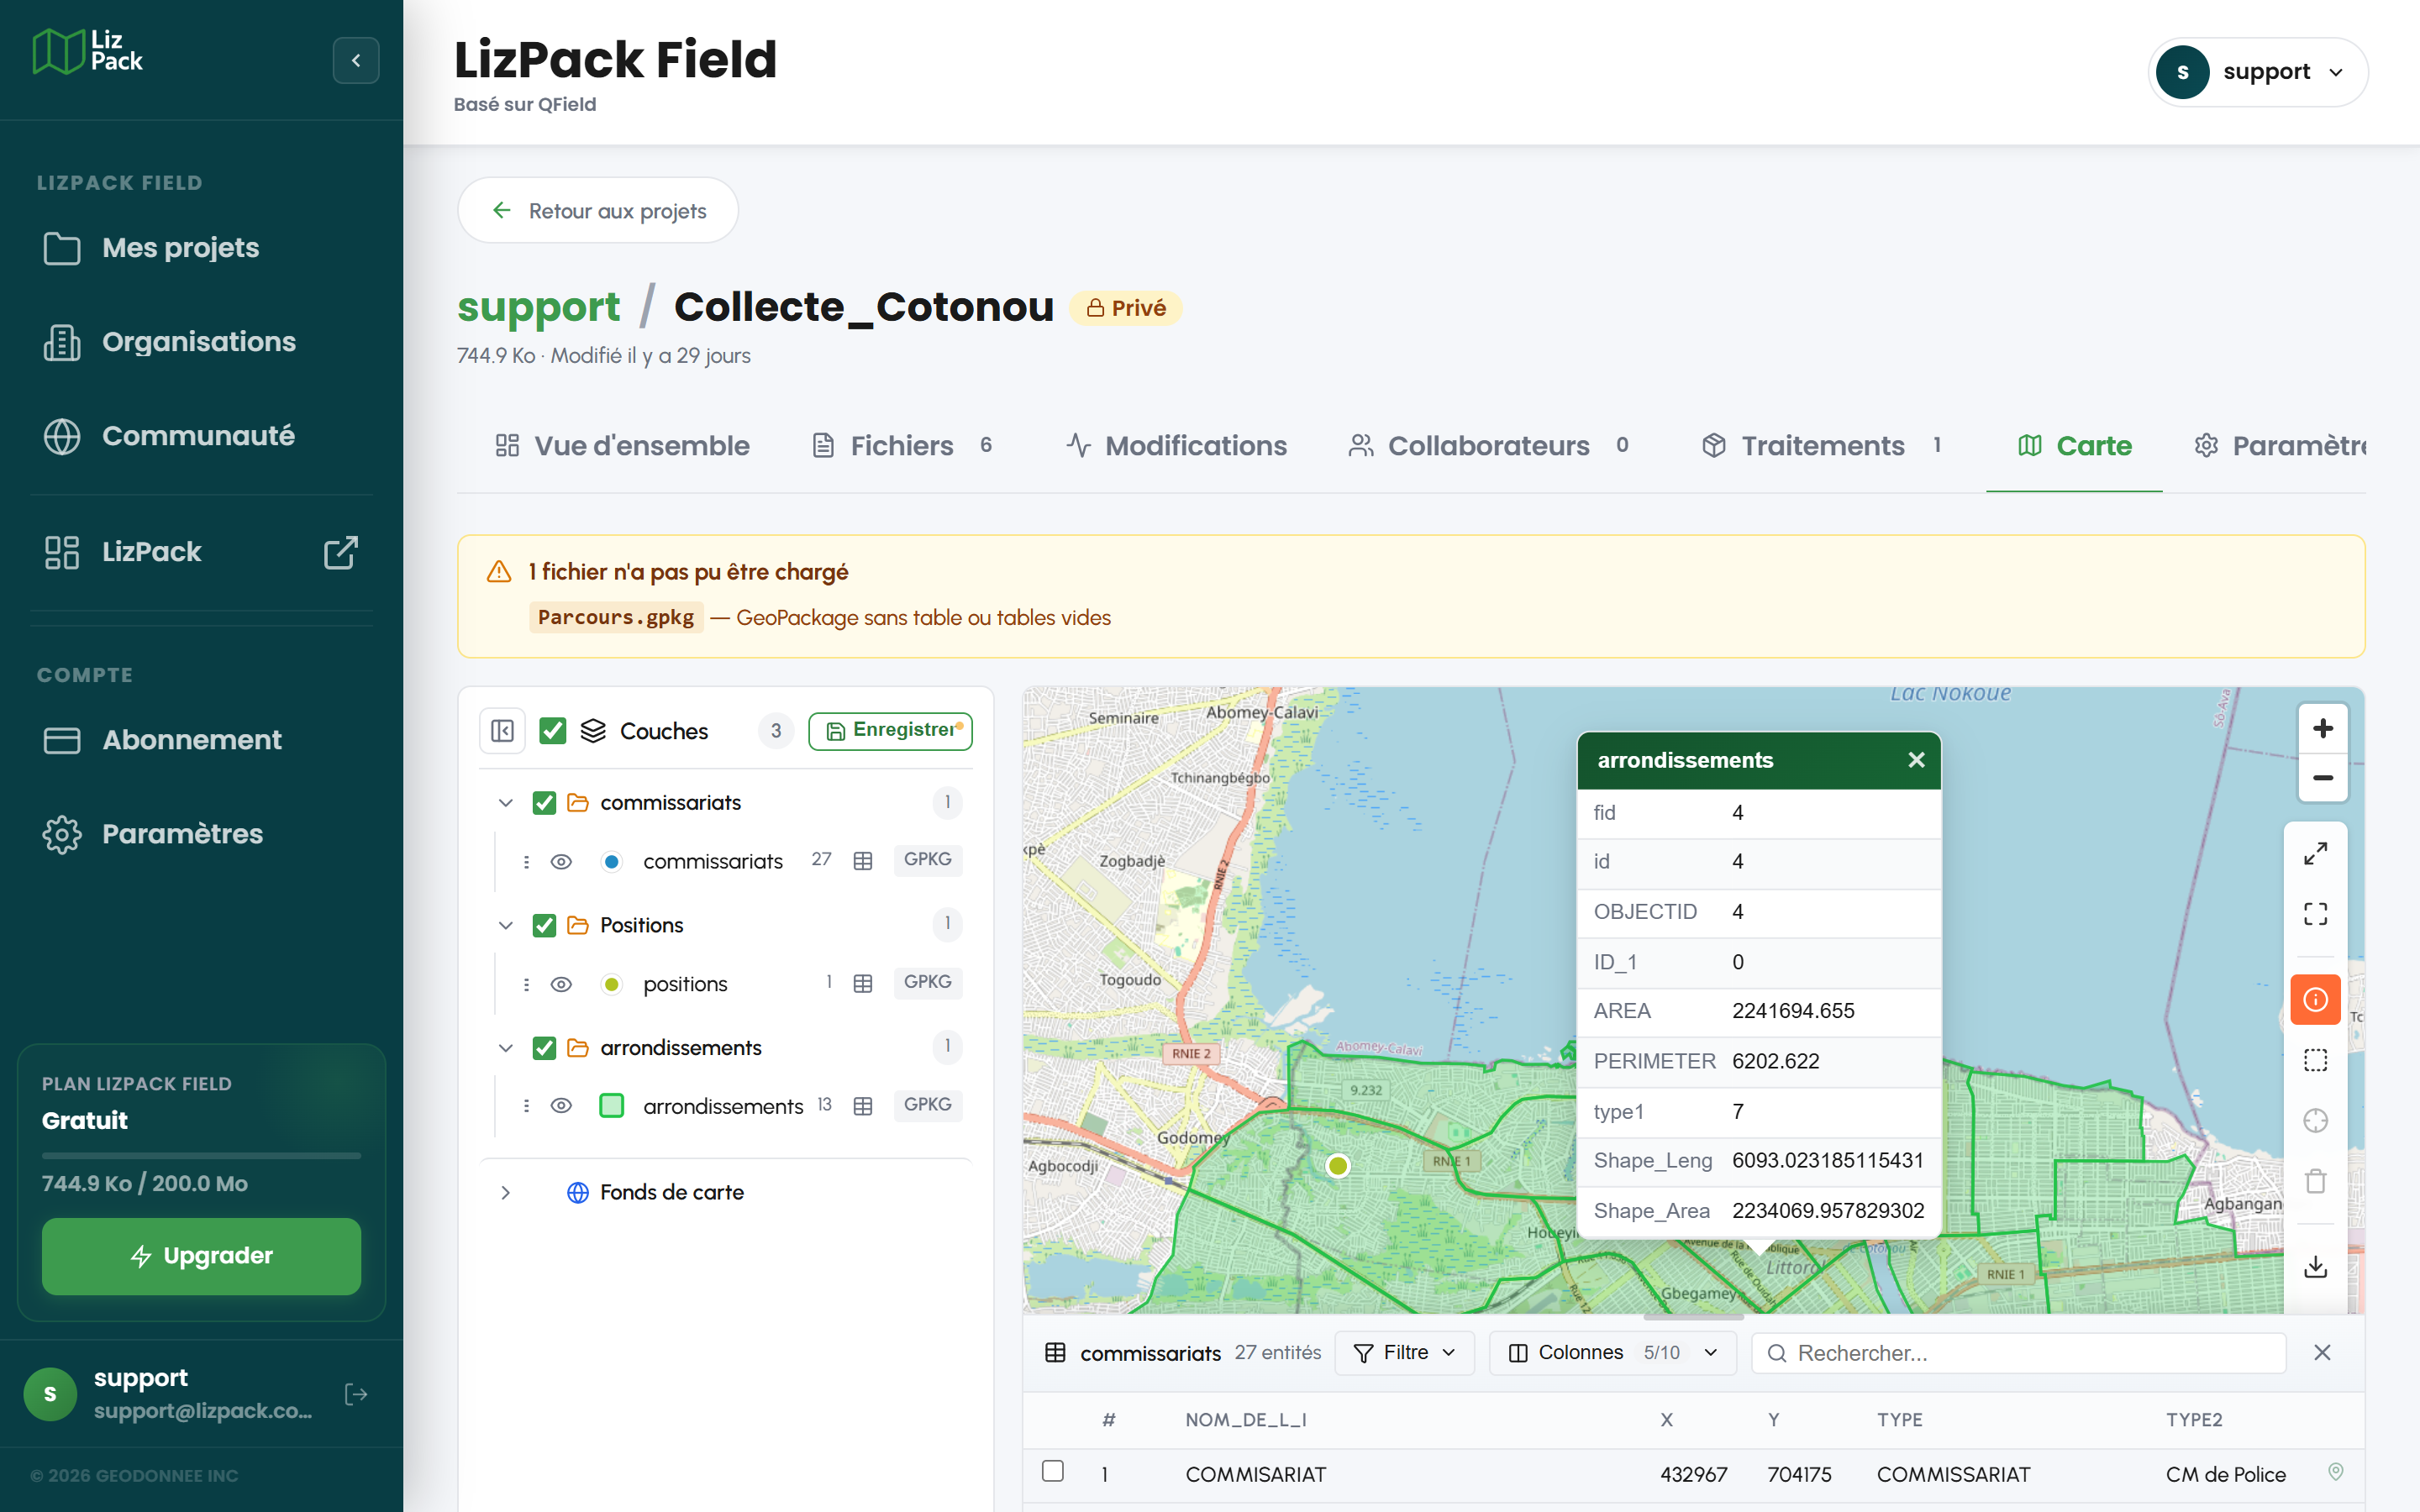Open options menu for arrondissements layer
The width and height of the screenshot is (2420, 1512).
526,1106
